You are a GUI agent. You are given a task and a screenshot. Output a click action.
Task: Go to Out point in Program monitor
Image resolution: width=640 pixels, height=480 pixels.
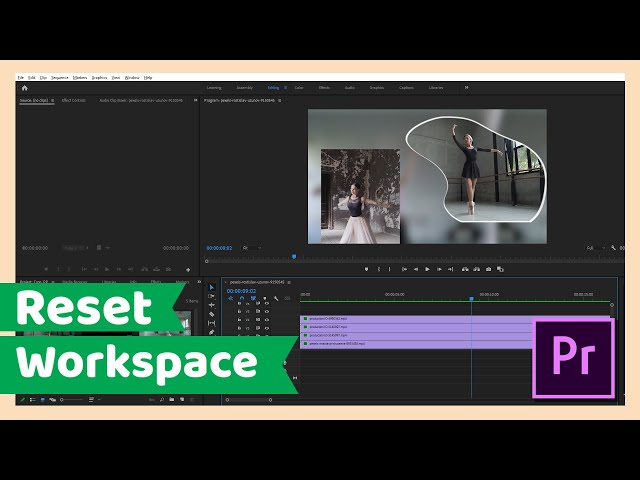451,269
